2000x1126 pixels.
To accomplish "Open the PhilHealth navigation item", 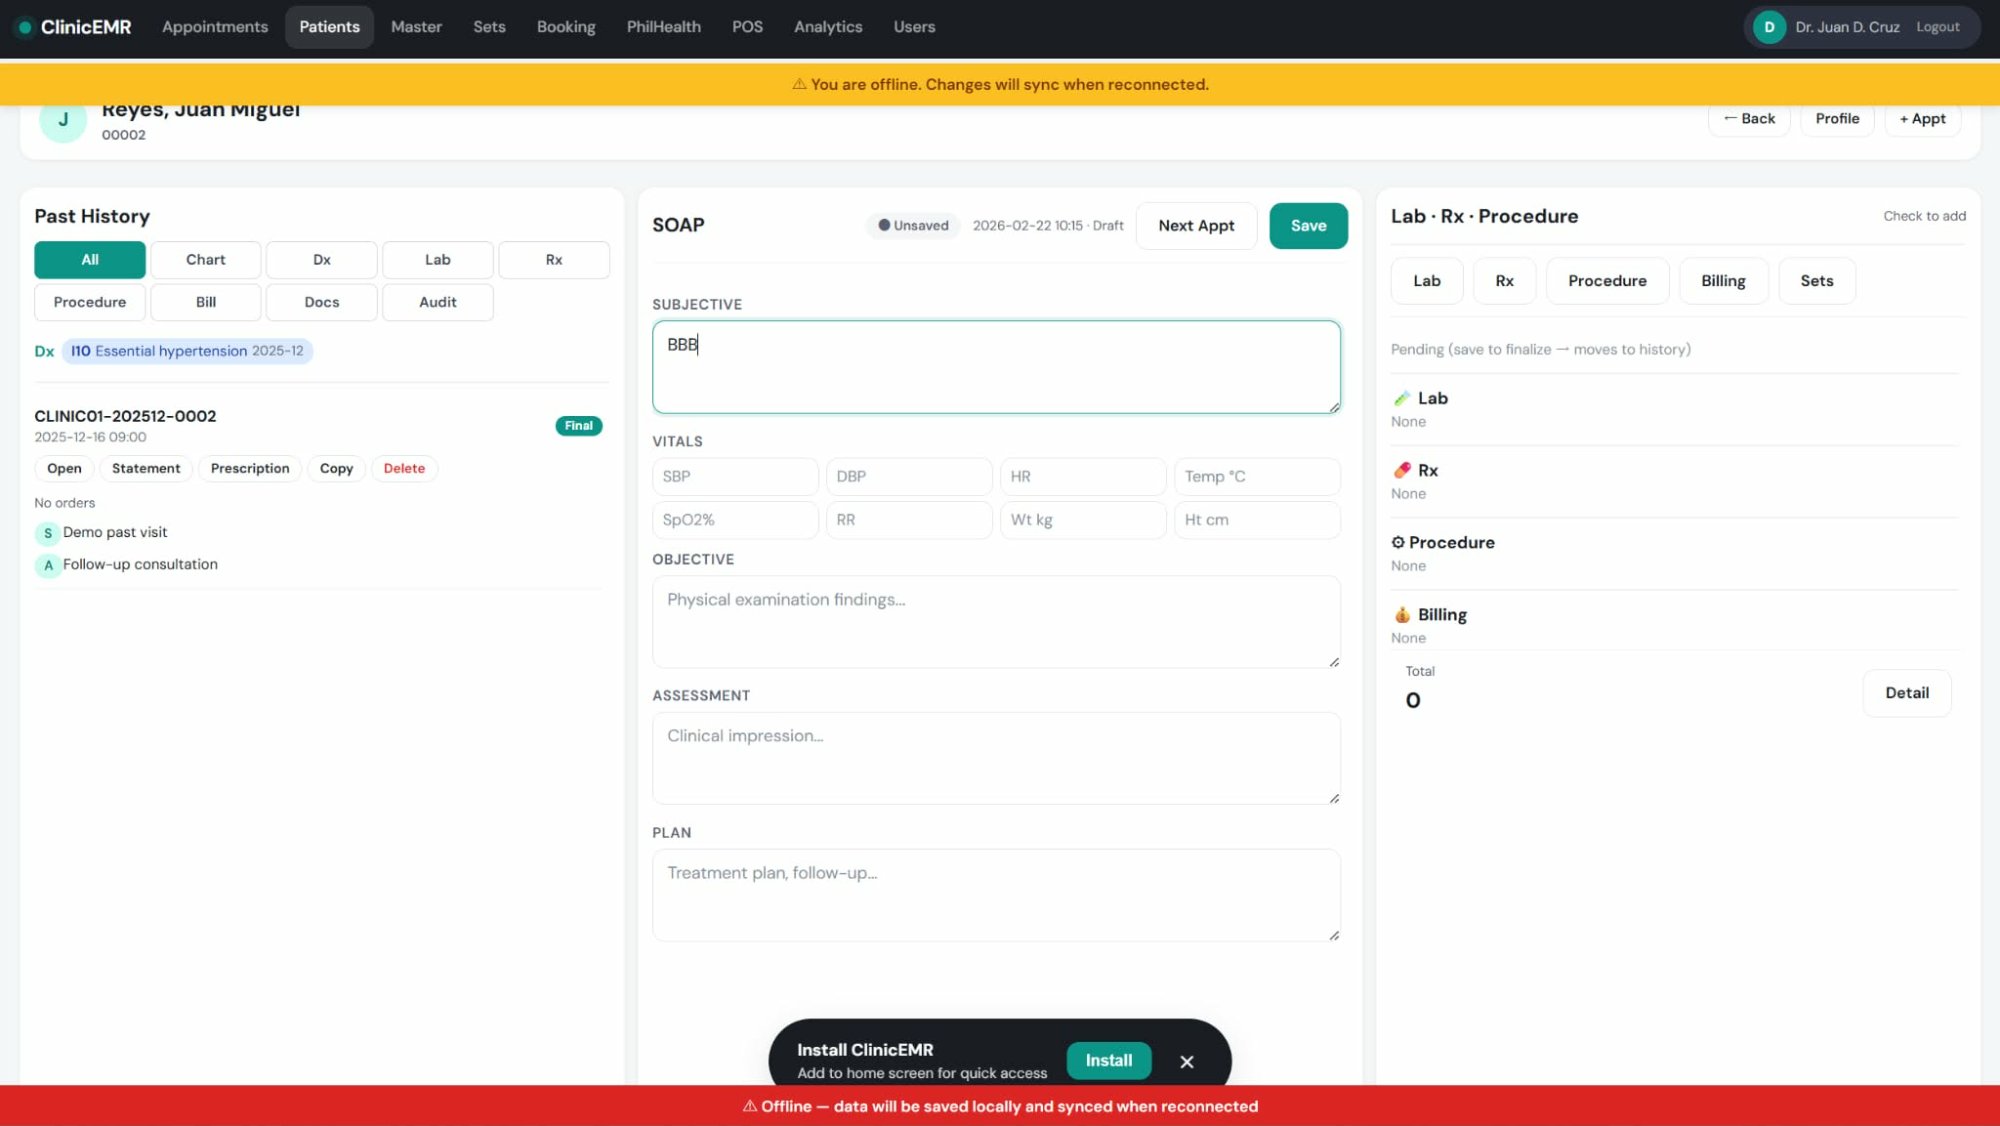I will [663, 27].
